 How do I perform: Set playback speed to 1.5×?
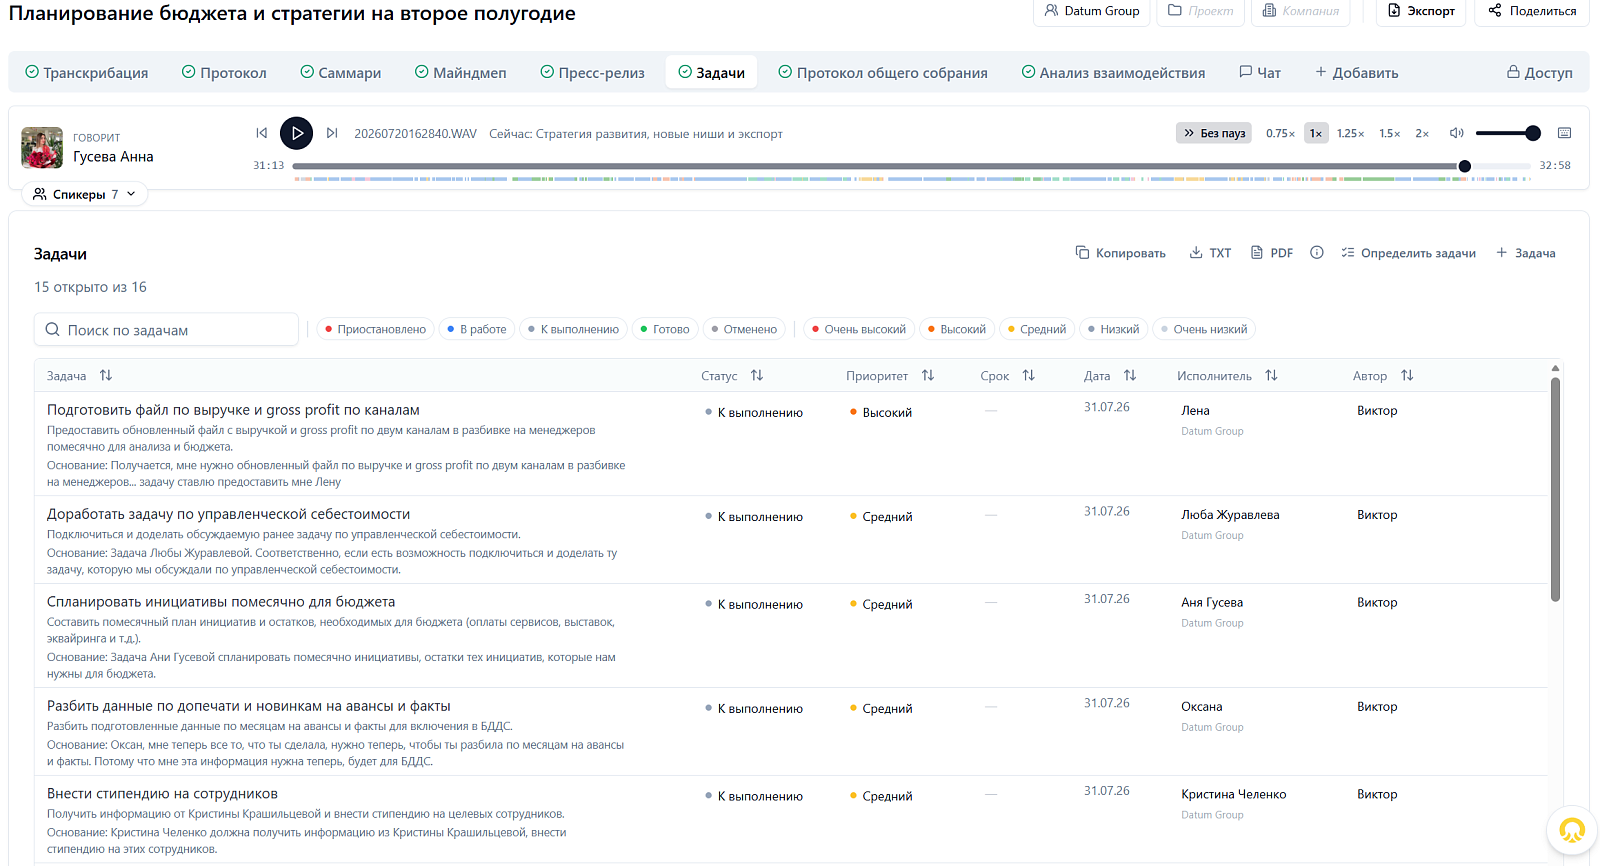[x=1389, y=133]
